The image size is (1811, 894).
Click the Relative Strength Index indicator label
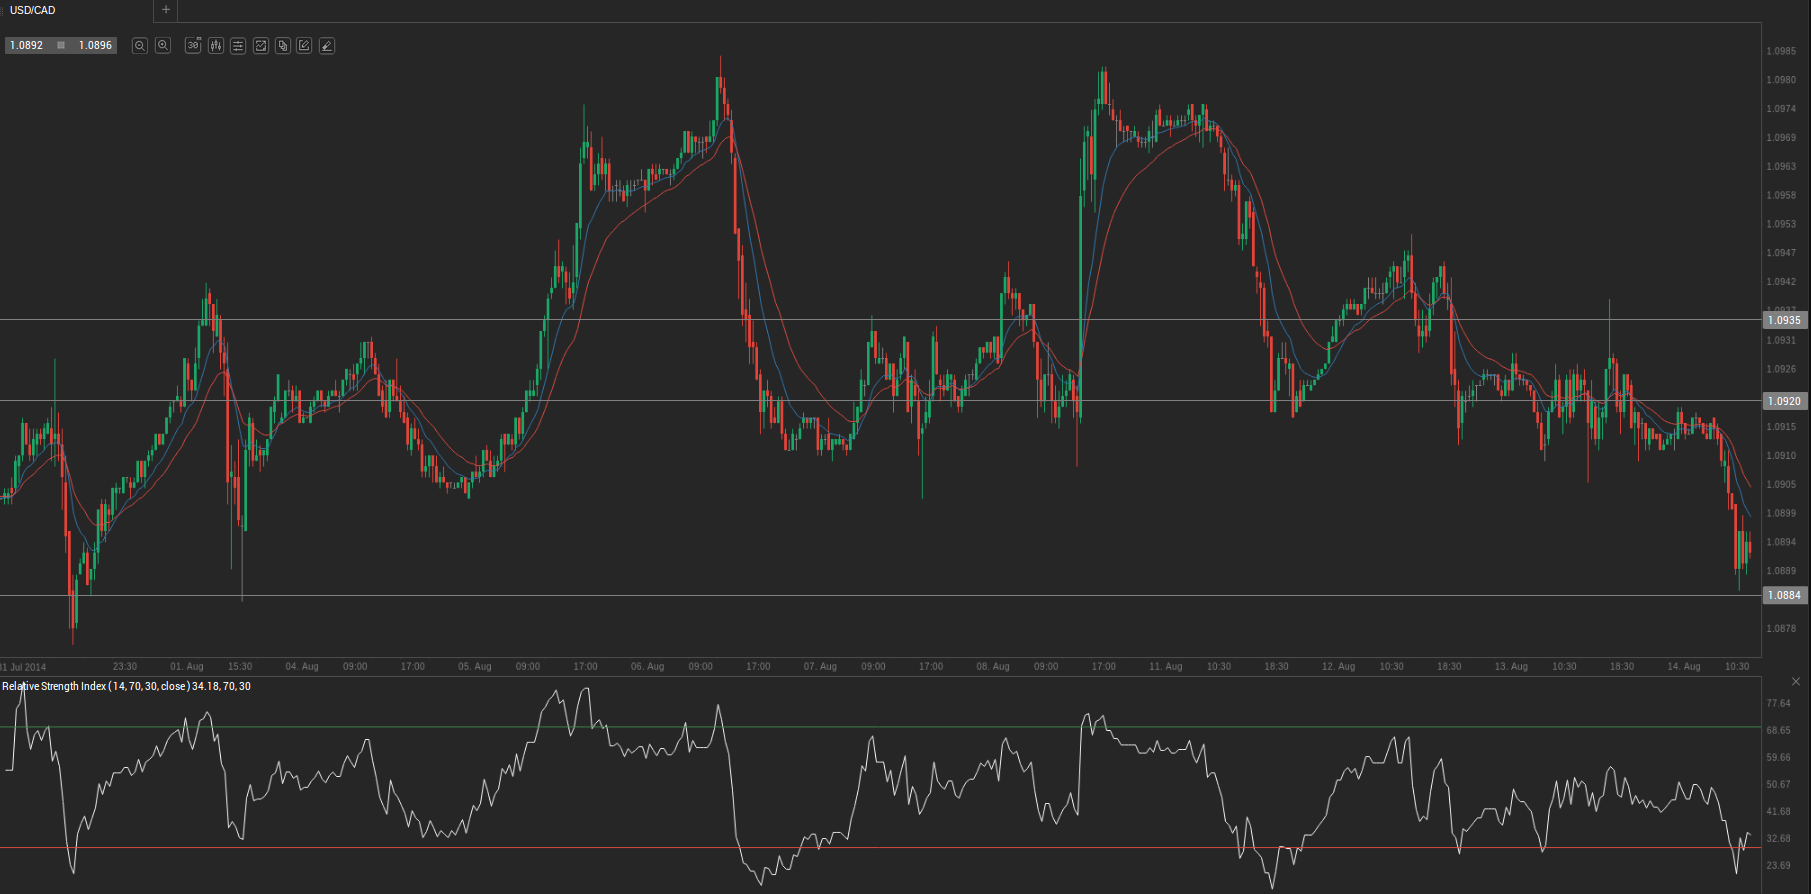(x=126, y=686)
